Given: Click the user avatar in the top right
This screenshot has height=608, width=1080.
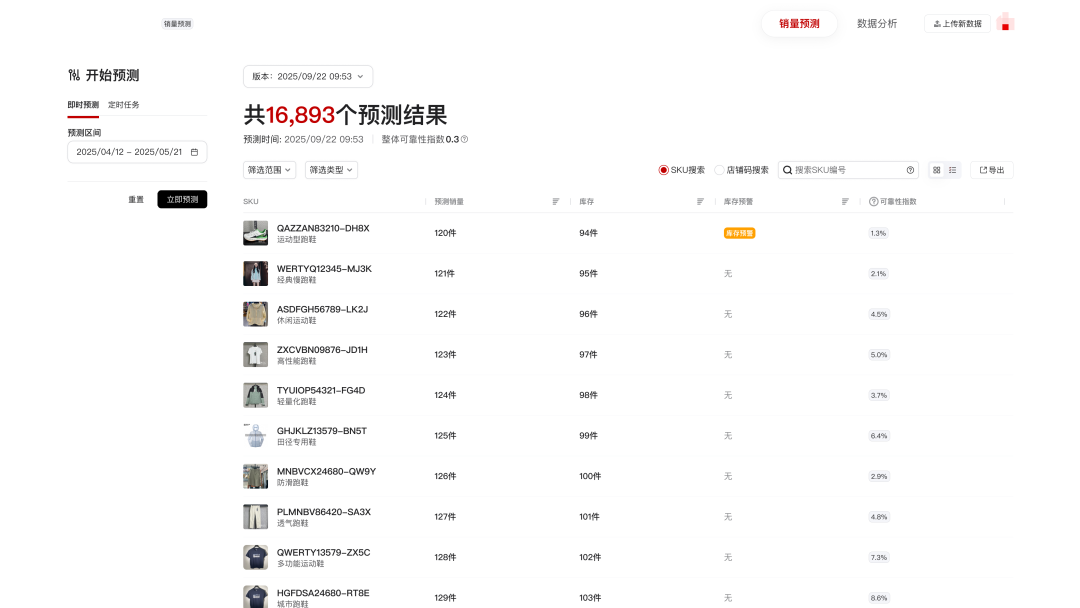Looking at the screenshot, I should 1005,21.
